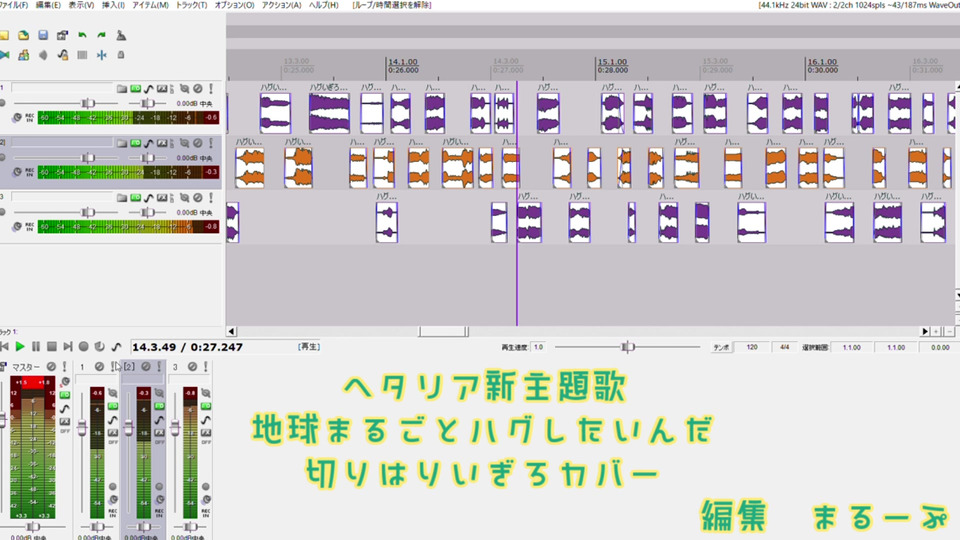Open track 2 FX button

click(162, 143)
